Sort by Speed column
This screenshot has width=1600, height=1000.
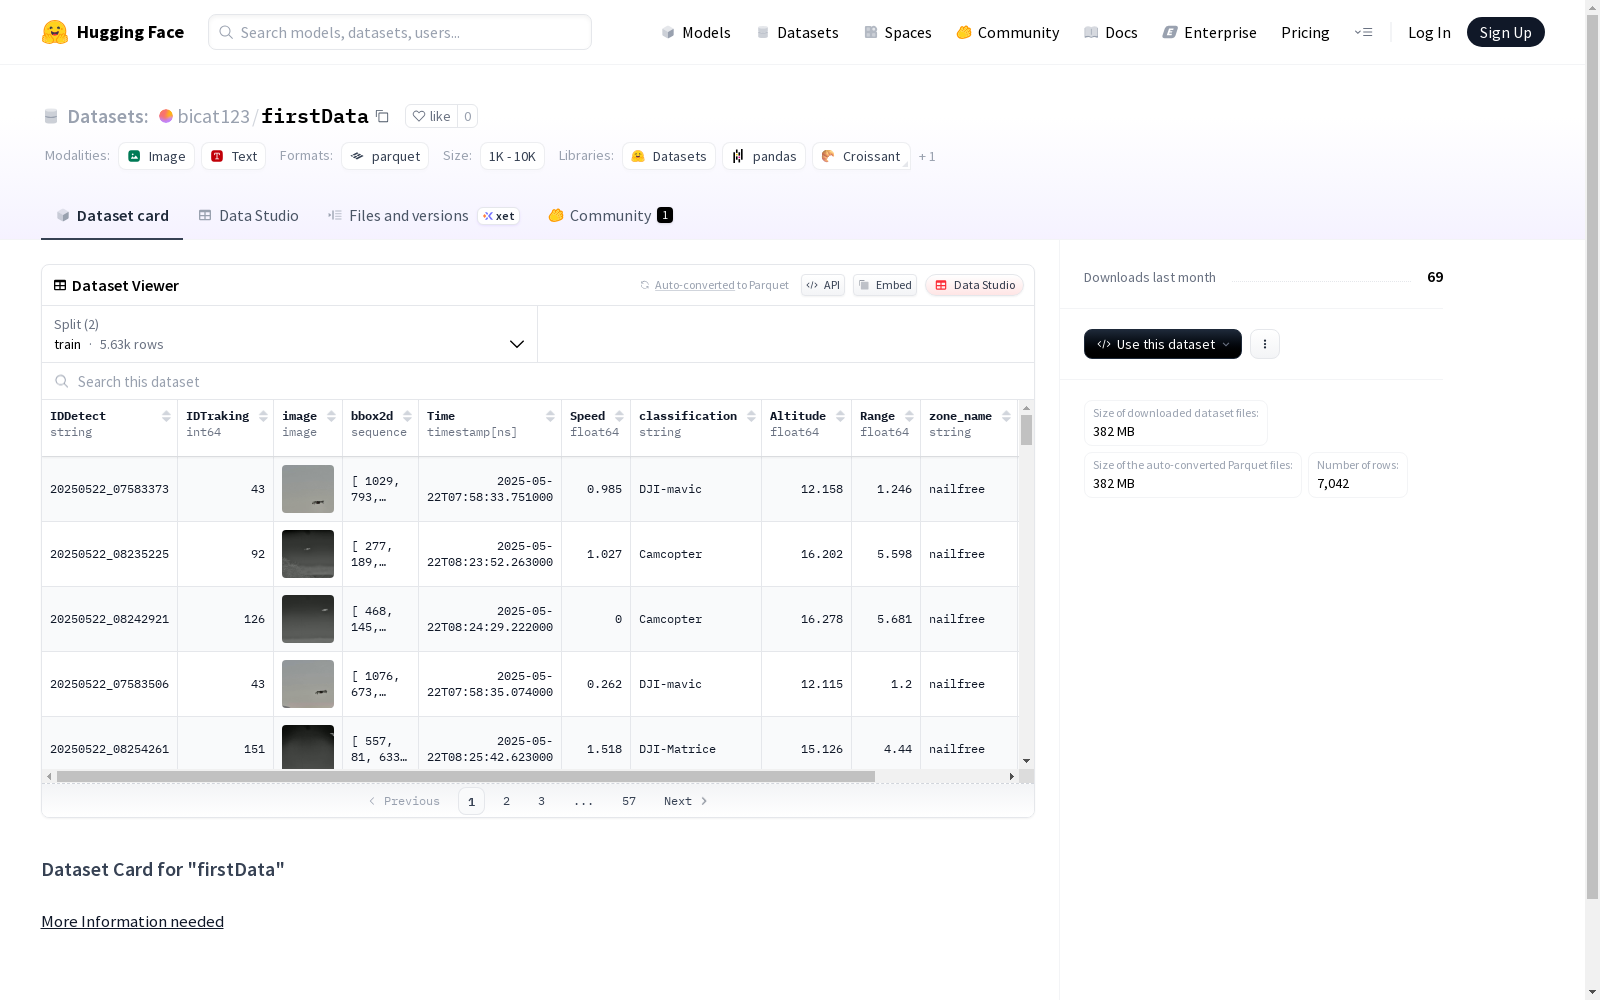coord(619,416)
